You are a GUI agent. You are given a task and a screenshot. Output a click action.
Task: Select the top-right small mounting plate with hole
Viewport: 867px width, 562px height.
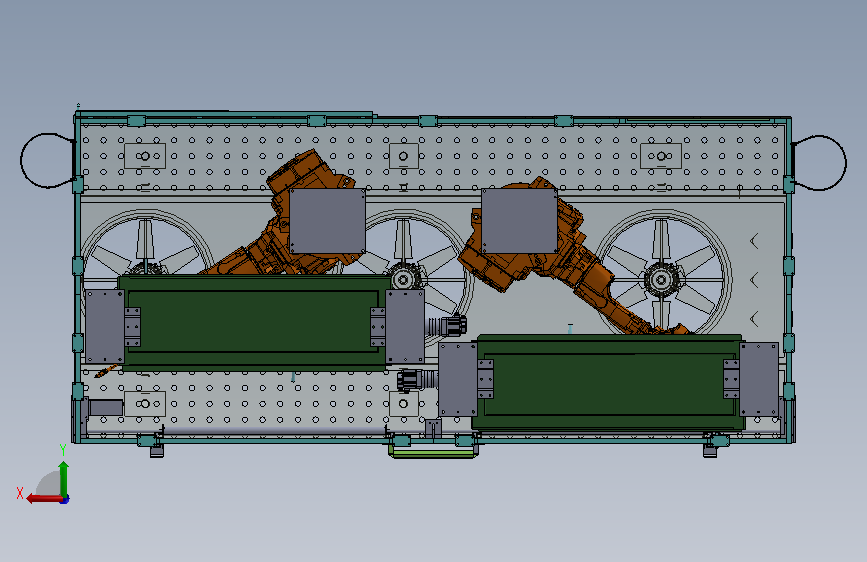point(661,156)
